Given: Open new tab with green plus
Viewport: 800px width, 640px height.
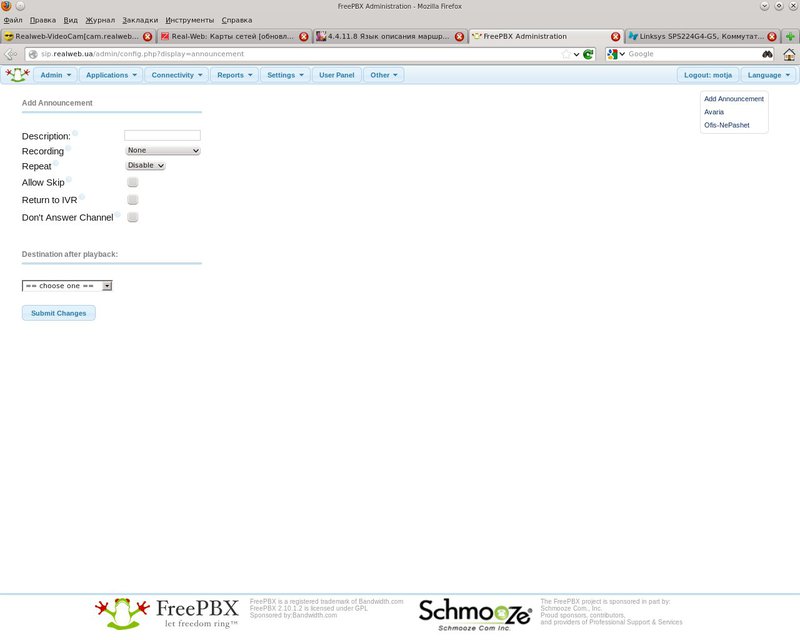Looking at the screenshot, I should 790,36.
